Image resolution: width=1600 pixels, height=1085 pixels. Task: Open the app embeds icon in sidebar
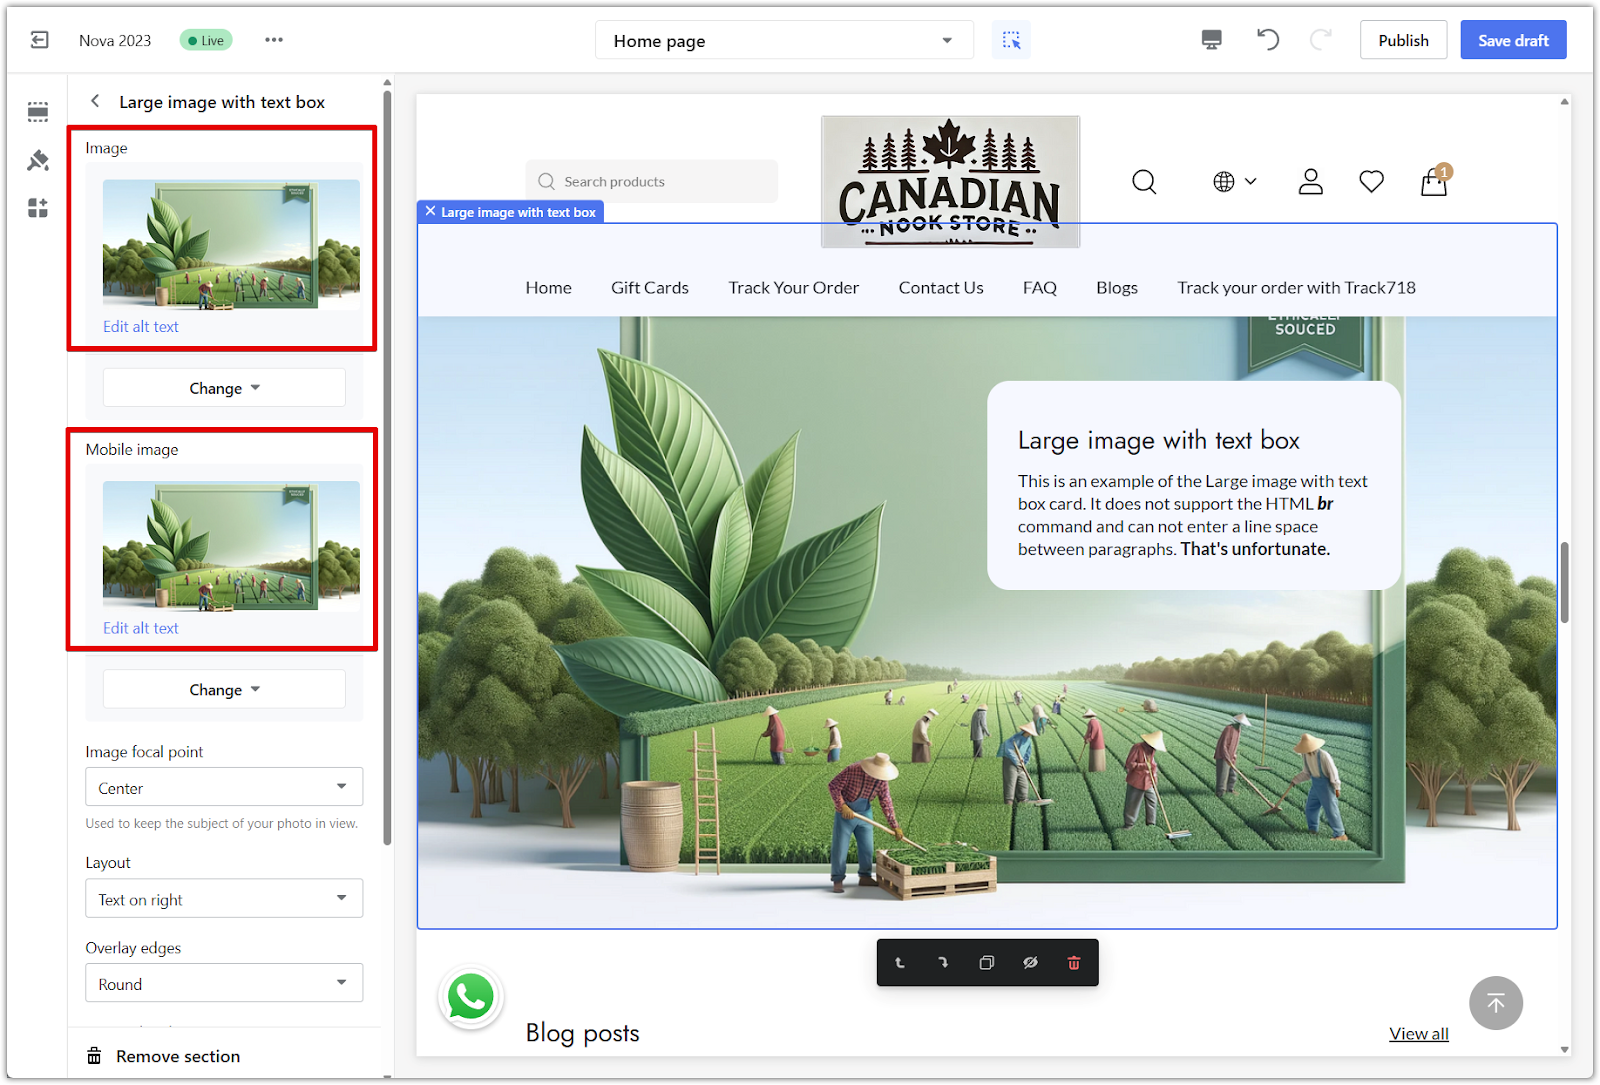(38, 208)
